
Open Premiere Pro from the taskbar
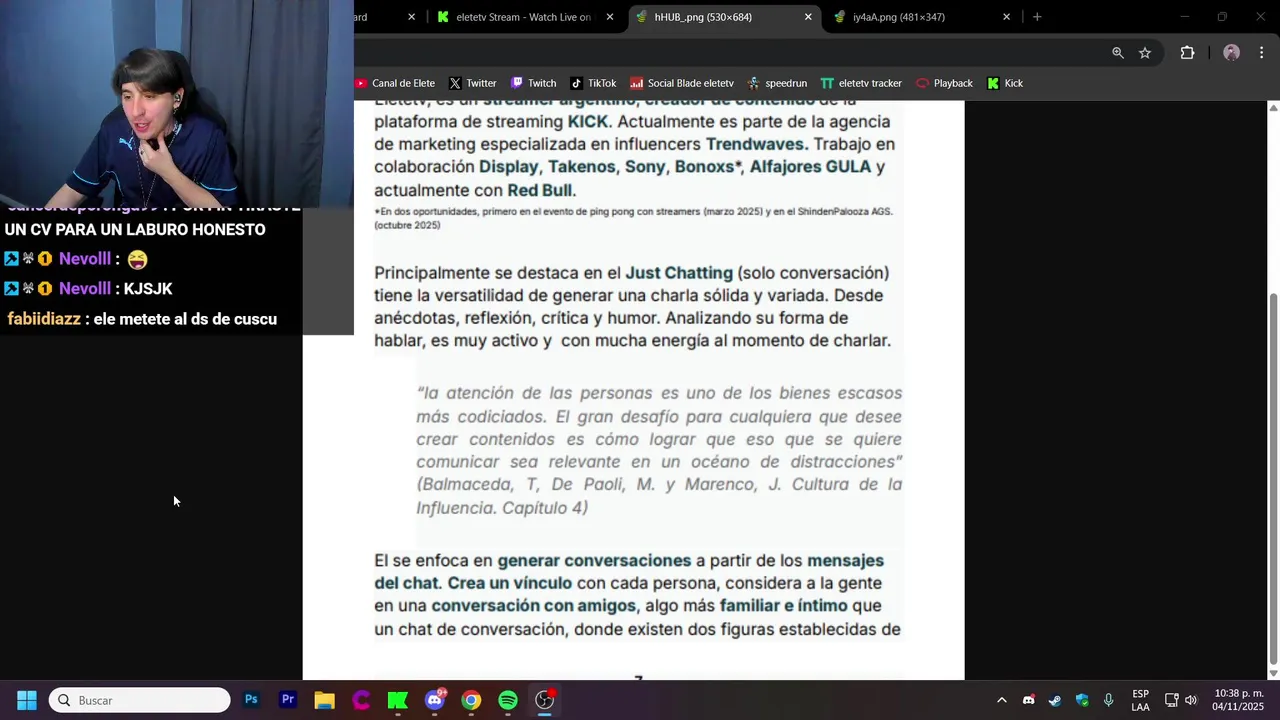[288, 700]
